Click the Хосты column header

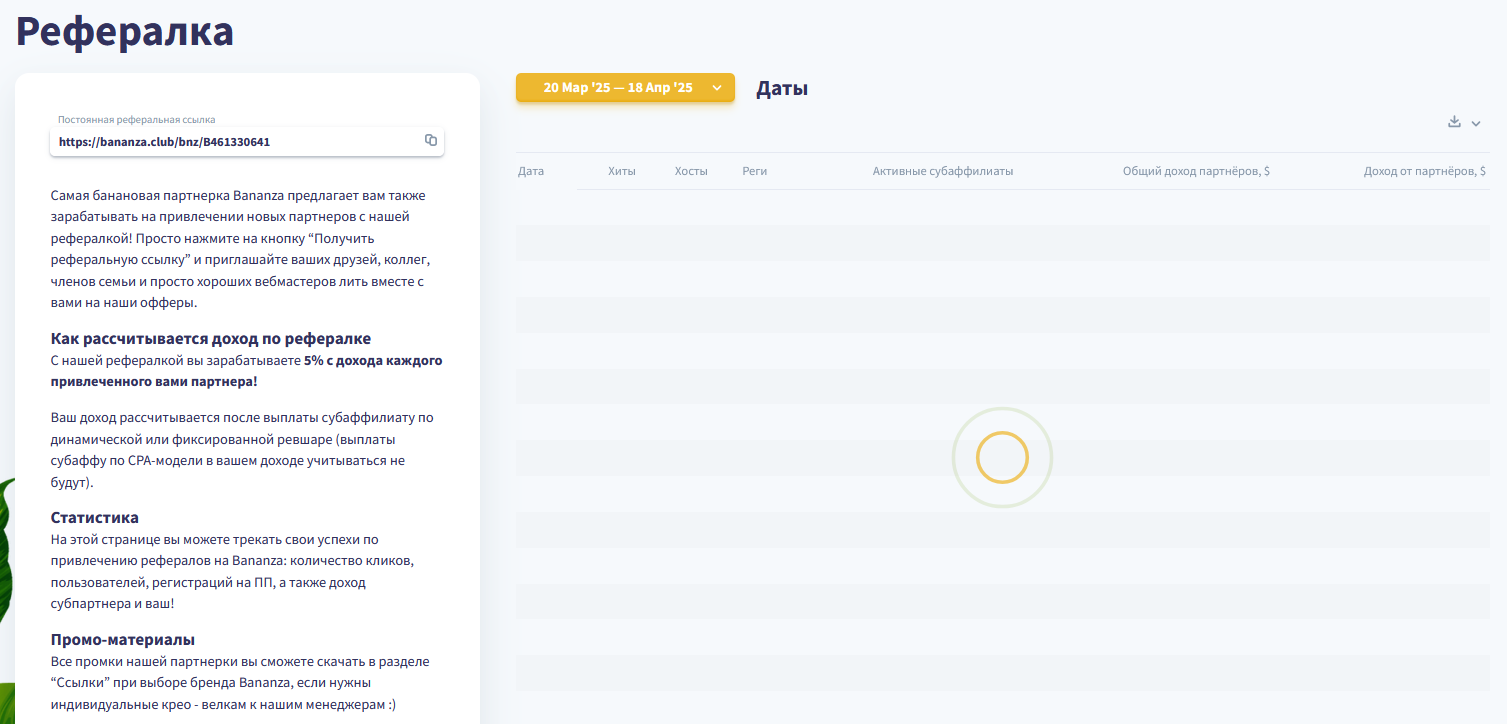[x=691, y=171]
